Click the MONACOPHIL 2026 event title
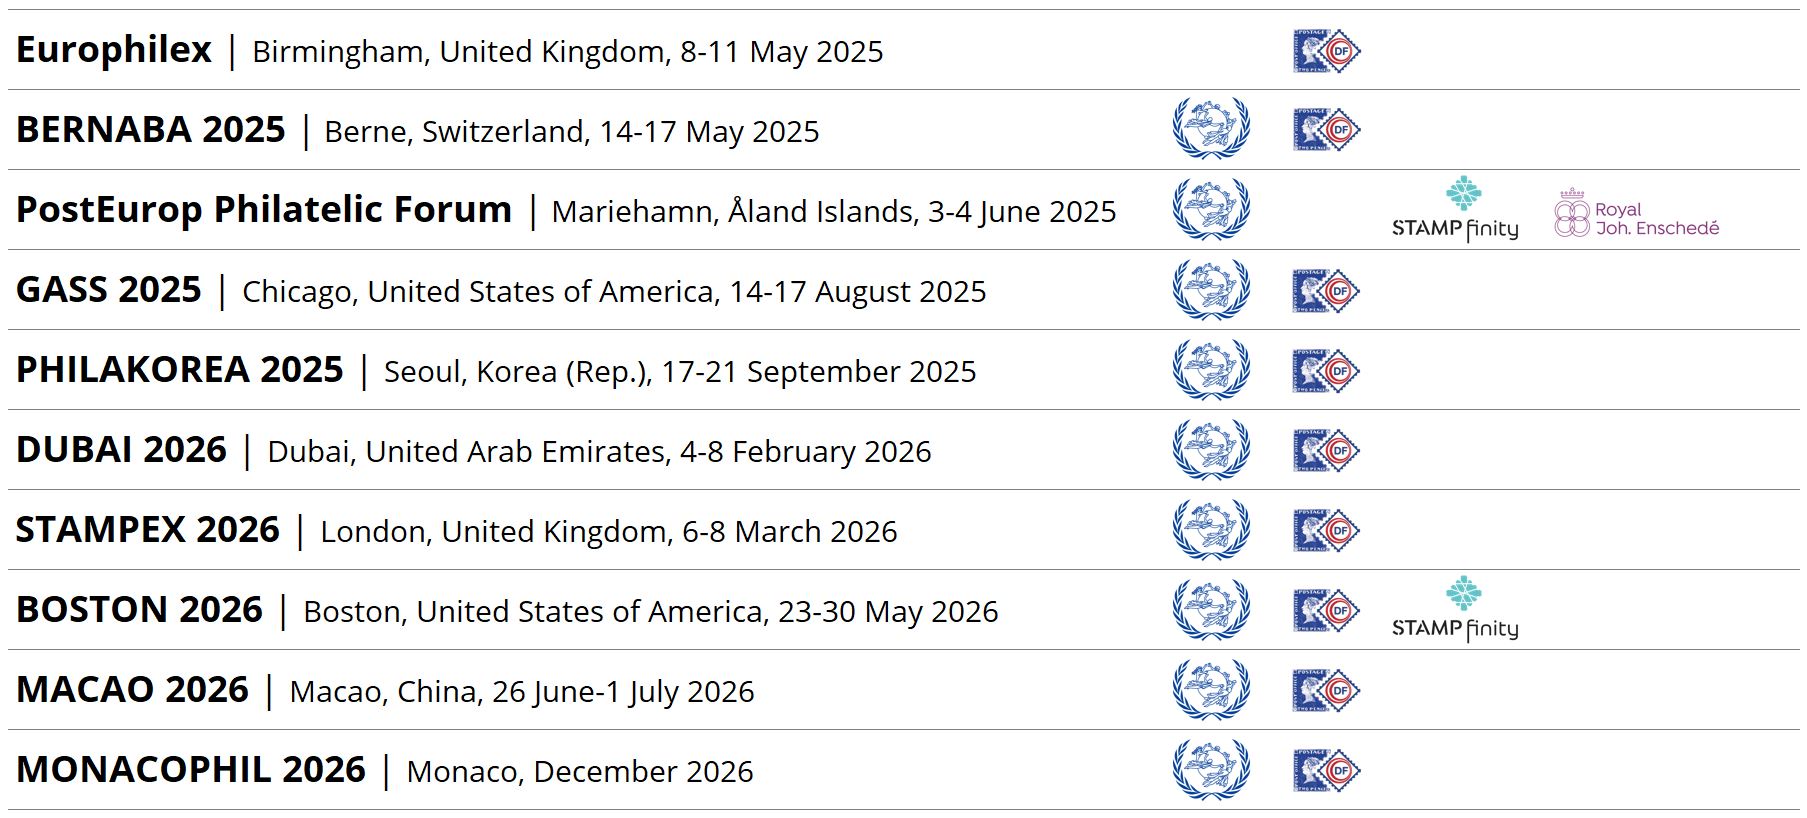Viewport: 1807px width, 818px height. coord(191,770)
